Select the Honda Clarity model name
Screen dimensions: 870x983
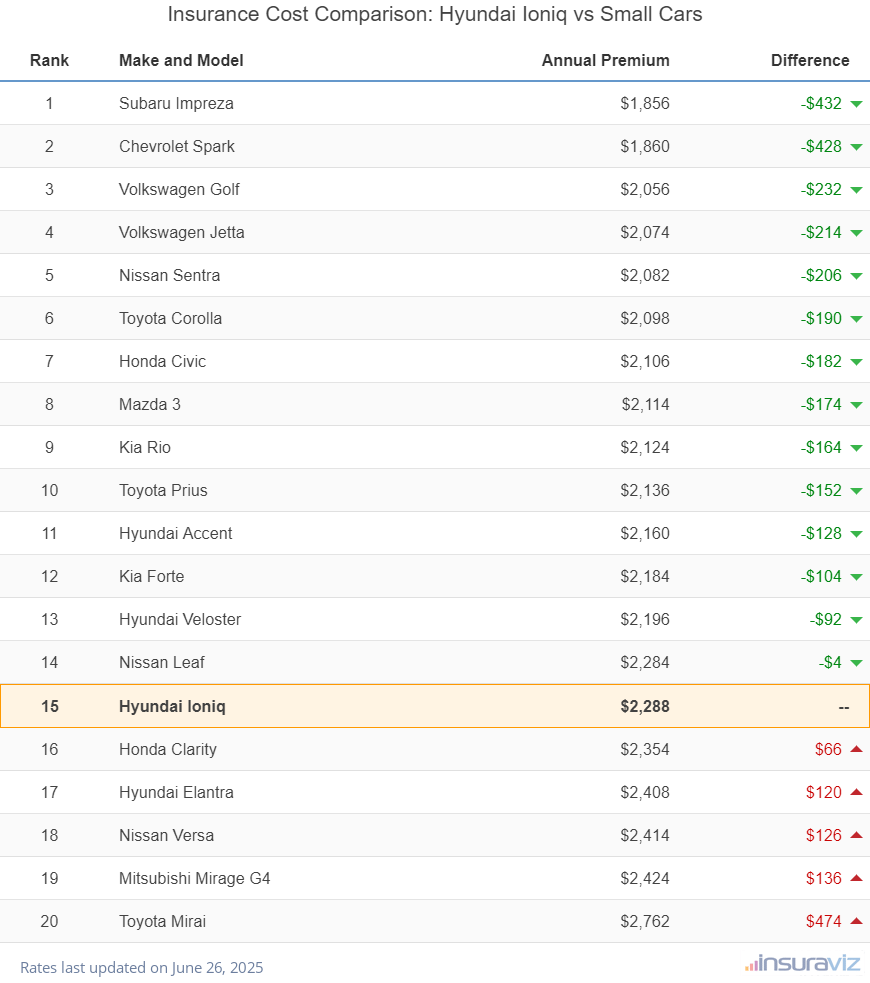point(168,749)
